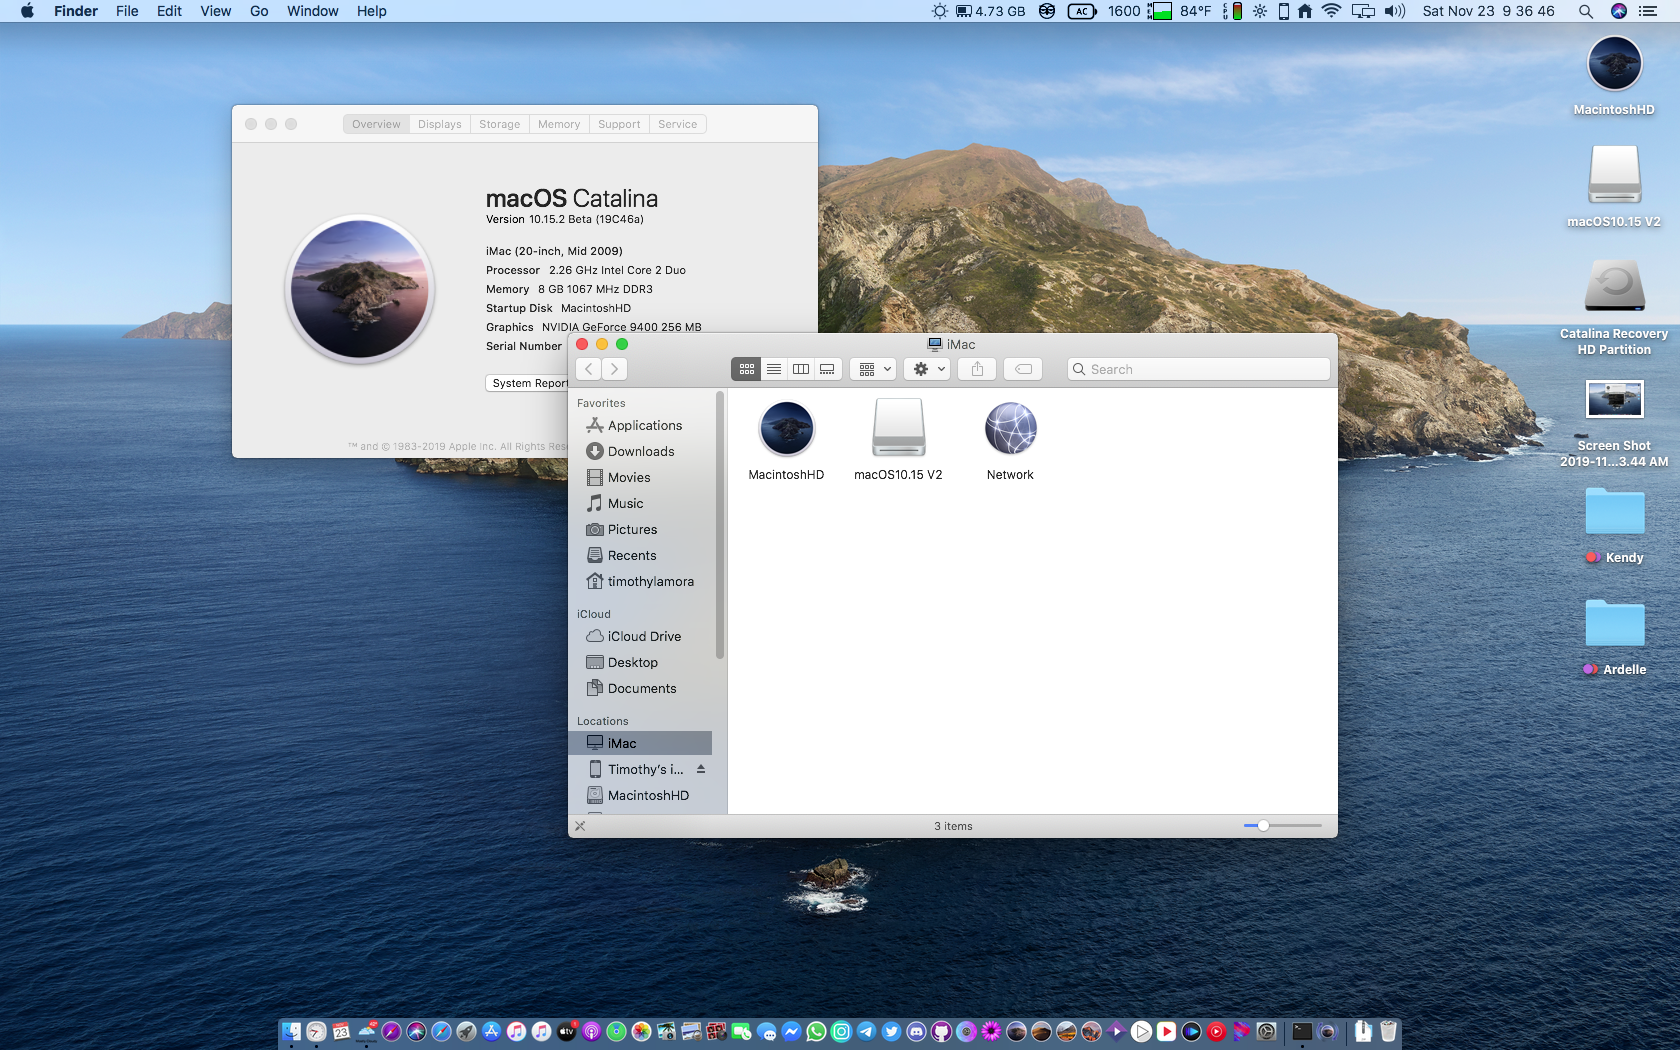This screenshot has width=1680, height=1050.
Task: Open the Share button in Finder toolbar
Action: [977, 368]
